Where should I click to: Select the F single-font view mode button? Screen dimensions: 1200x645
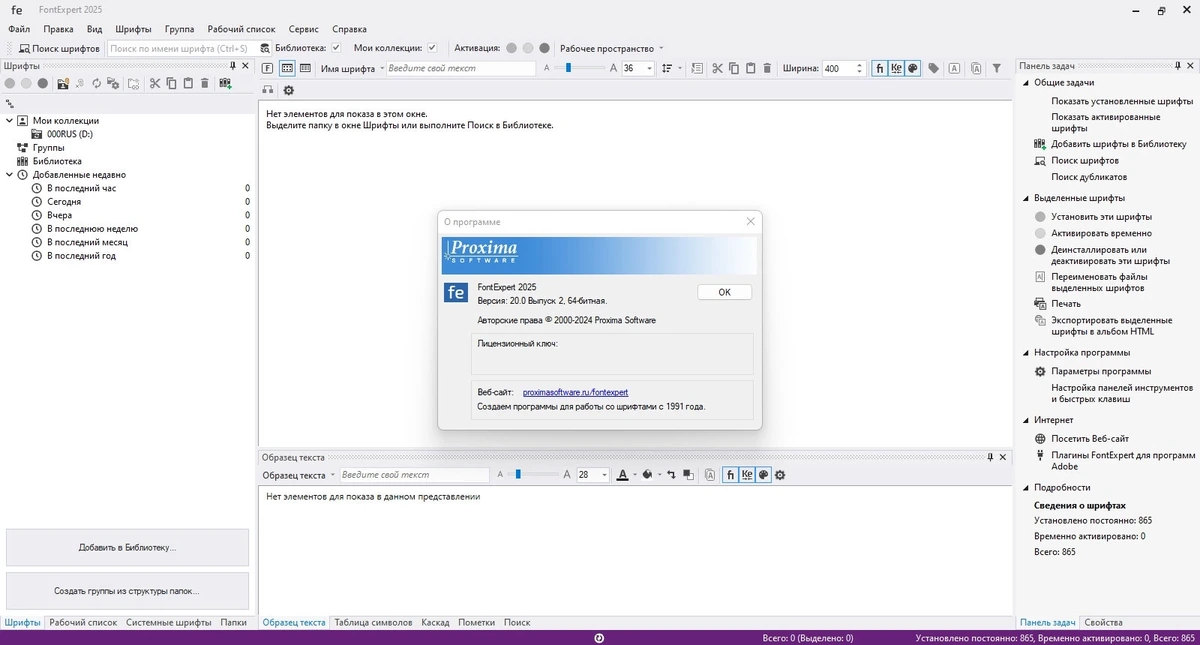point(268,68)
